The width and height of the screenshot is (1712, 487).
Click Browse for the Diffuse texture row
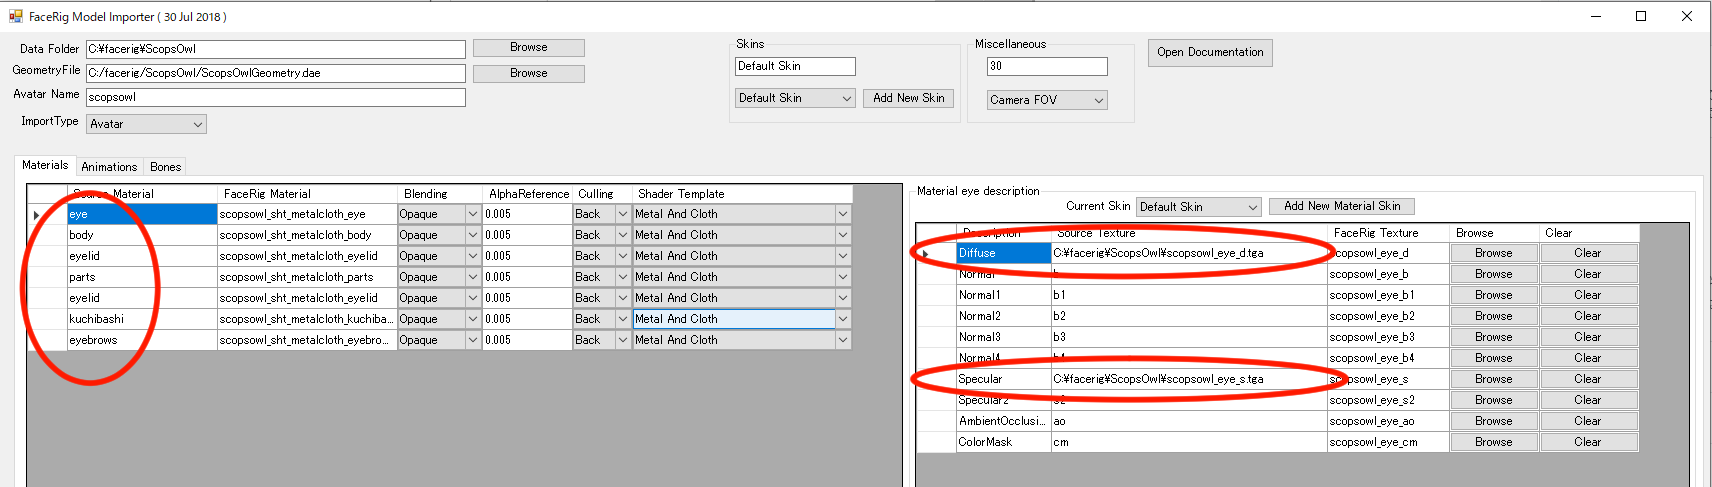tap(1493, 253)
